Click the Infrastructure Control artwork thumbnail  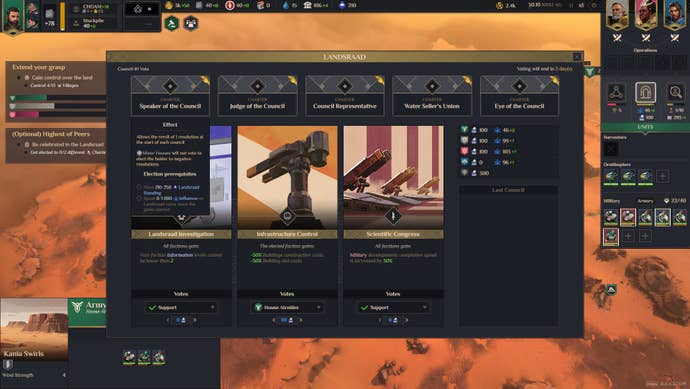tap(287, 177)
